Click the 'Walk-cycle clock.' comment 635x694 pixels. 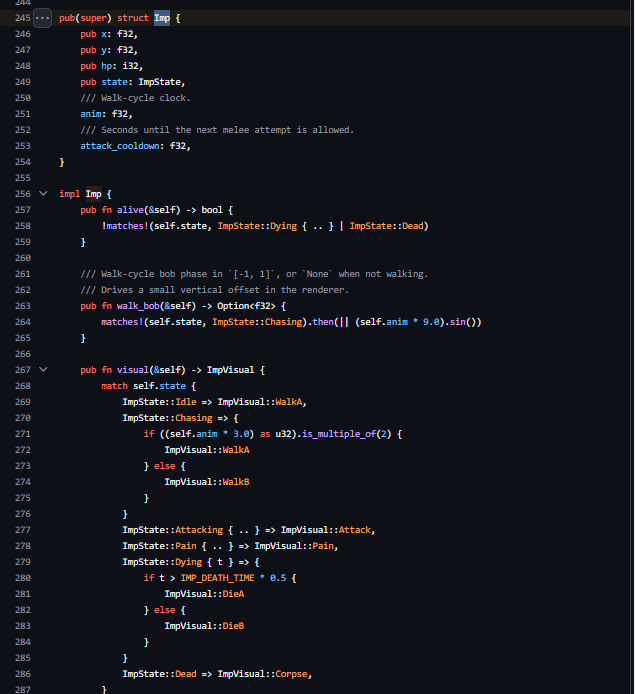(x=135, y=98)
